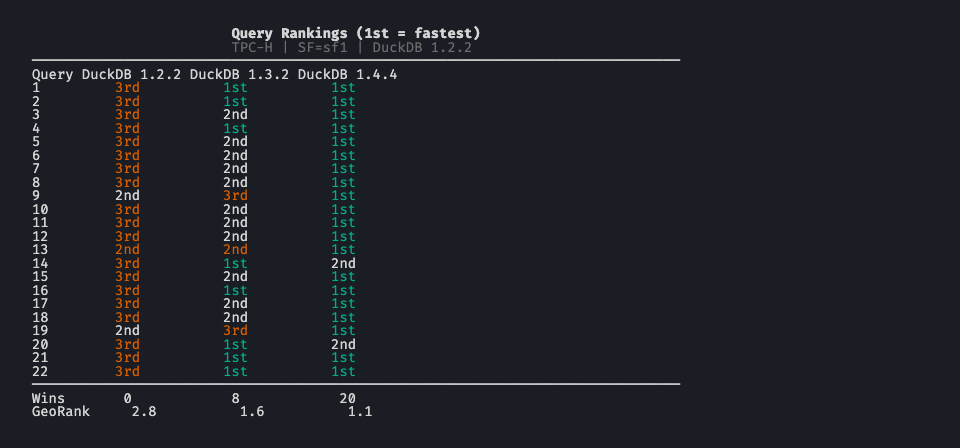Click query 13's '2nd' under DuckDB 1.2.2

pyautogui.click(x=127, y=250)
